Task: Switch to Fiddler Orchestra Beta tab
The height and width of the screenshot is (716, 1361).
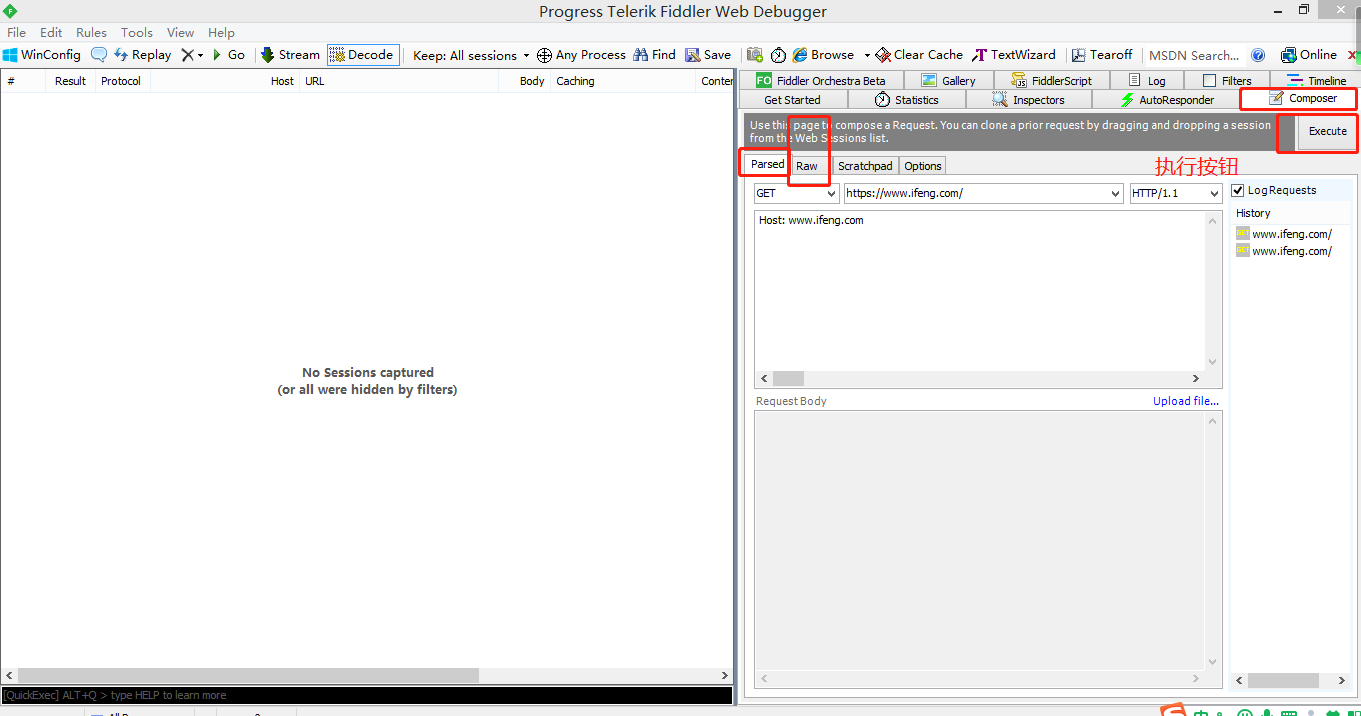Action: (821, 81)
